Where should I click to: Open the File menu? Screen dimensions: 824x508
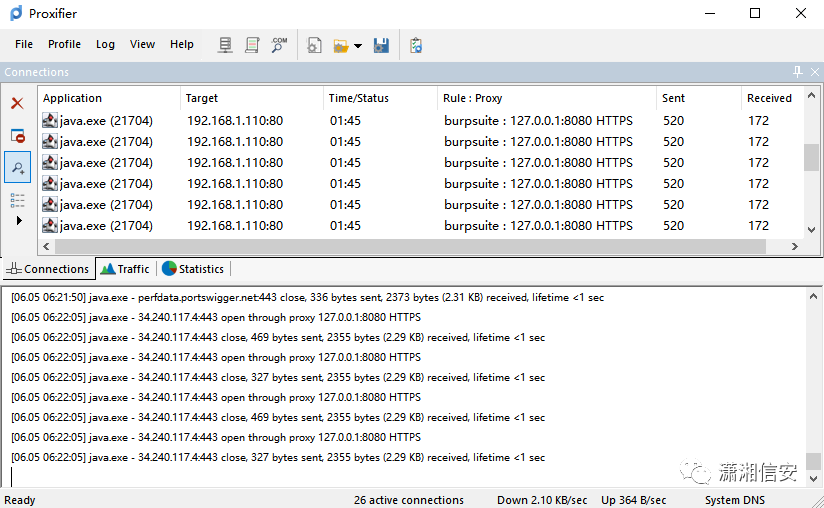pos(24,44)
